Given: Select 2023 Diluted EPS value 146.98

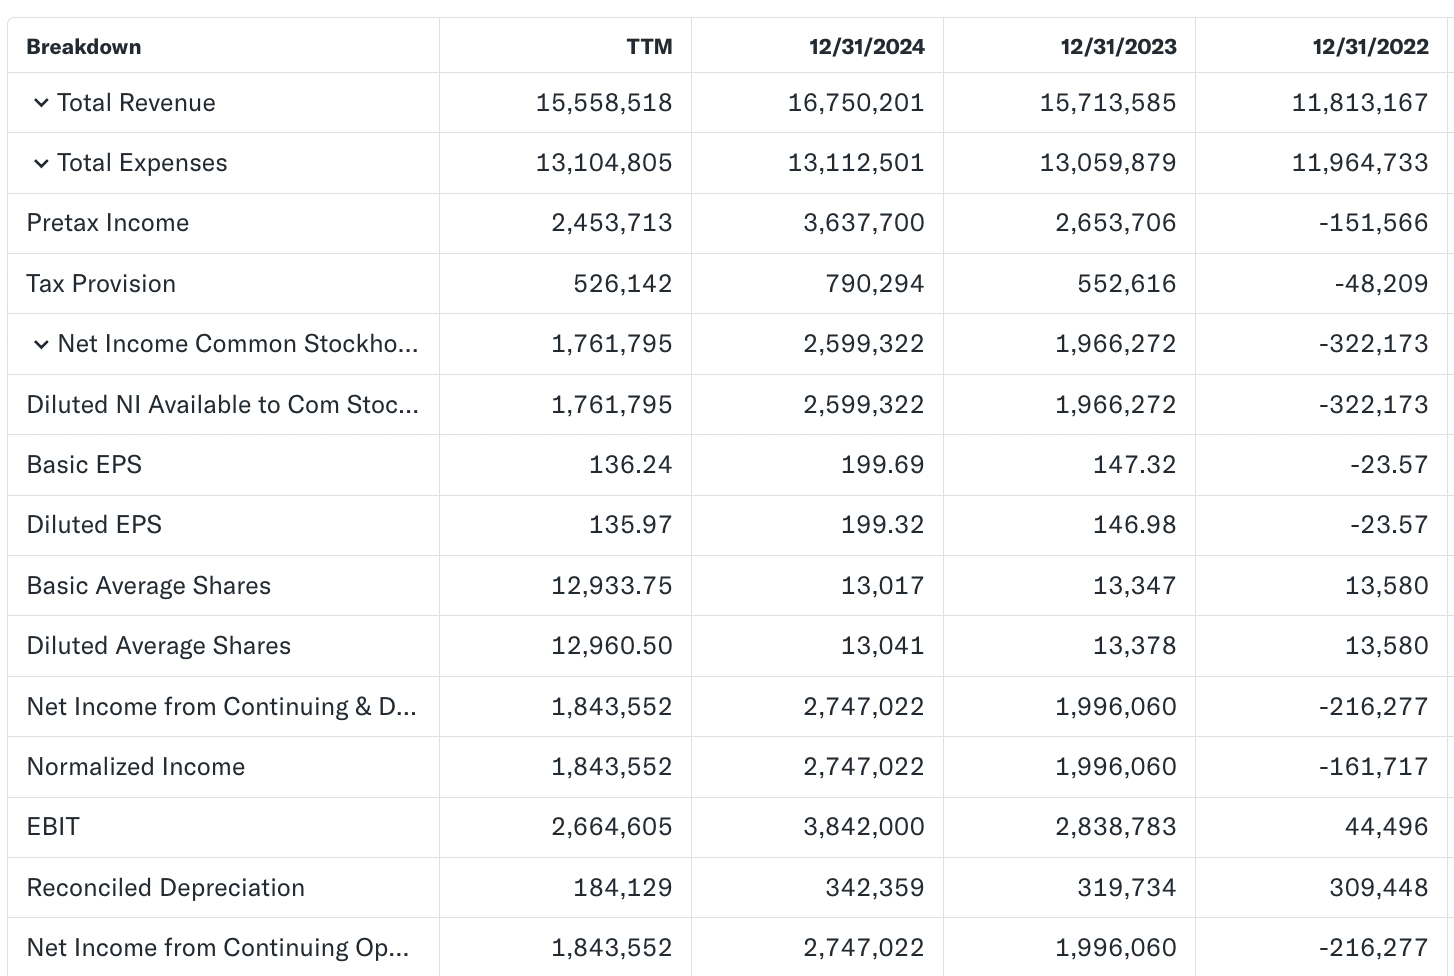Looking at the screenshot, I should [x=1135, y=525].
